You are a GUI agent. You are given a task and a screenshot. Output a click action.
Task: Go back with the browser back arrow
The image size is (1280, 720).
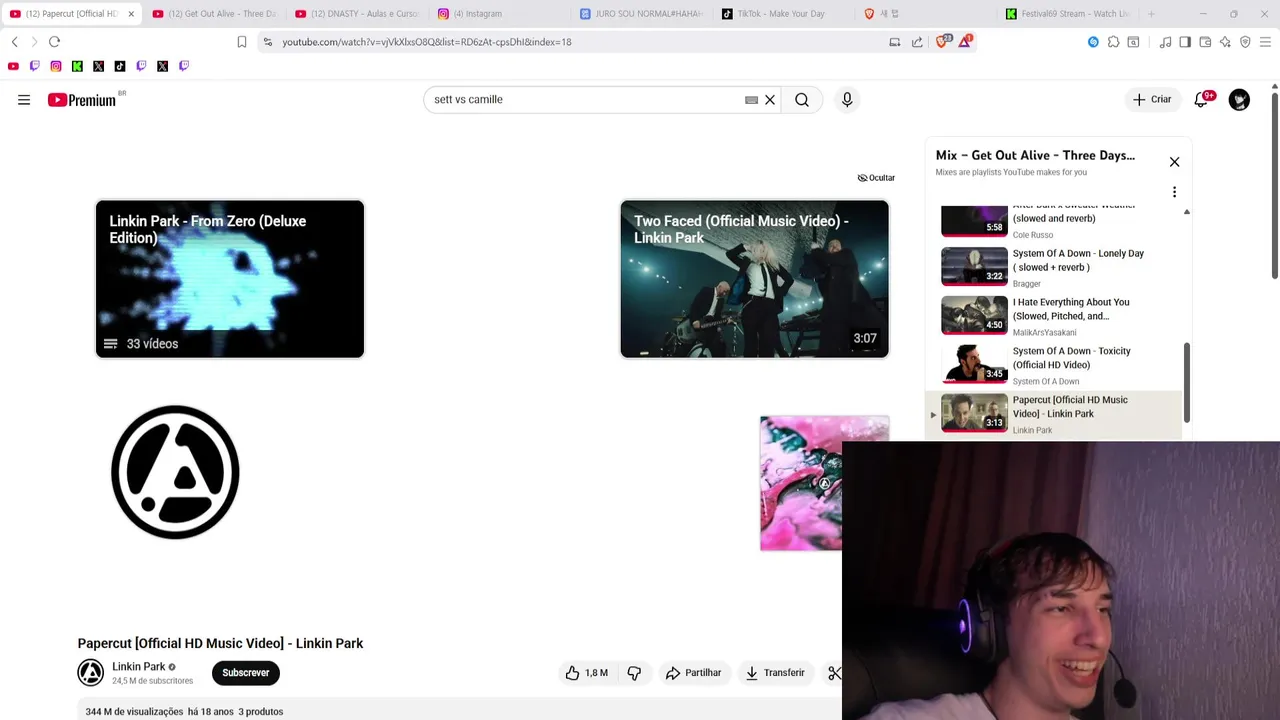point(14,42)
